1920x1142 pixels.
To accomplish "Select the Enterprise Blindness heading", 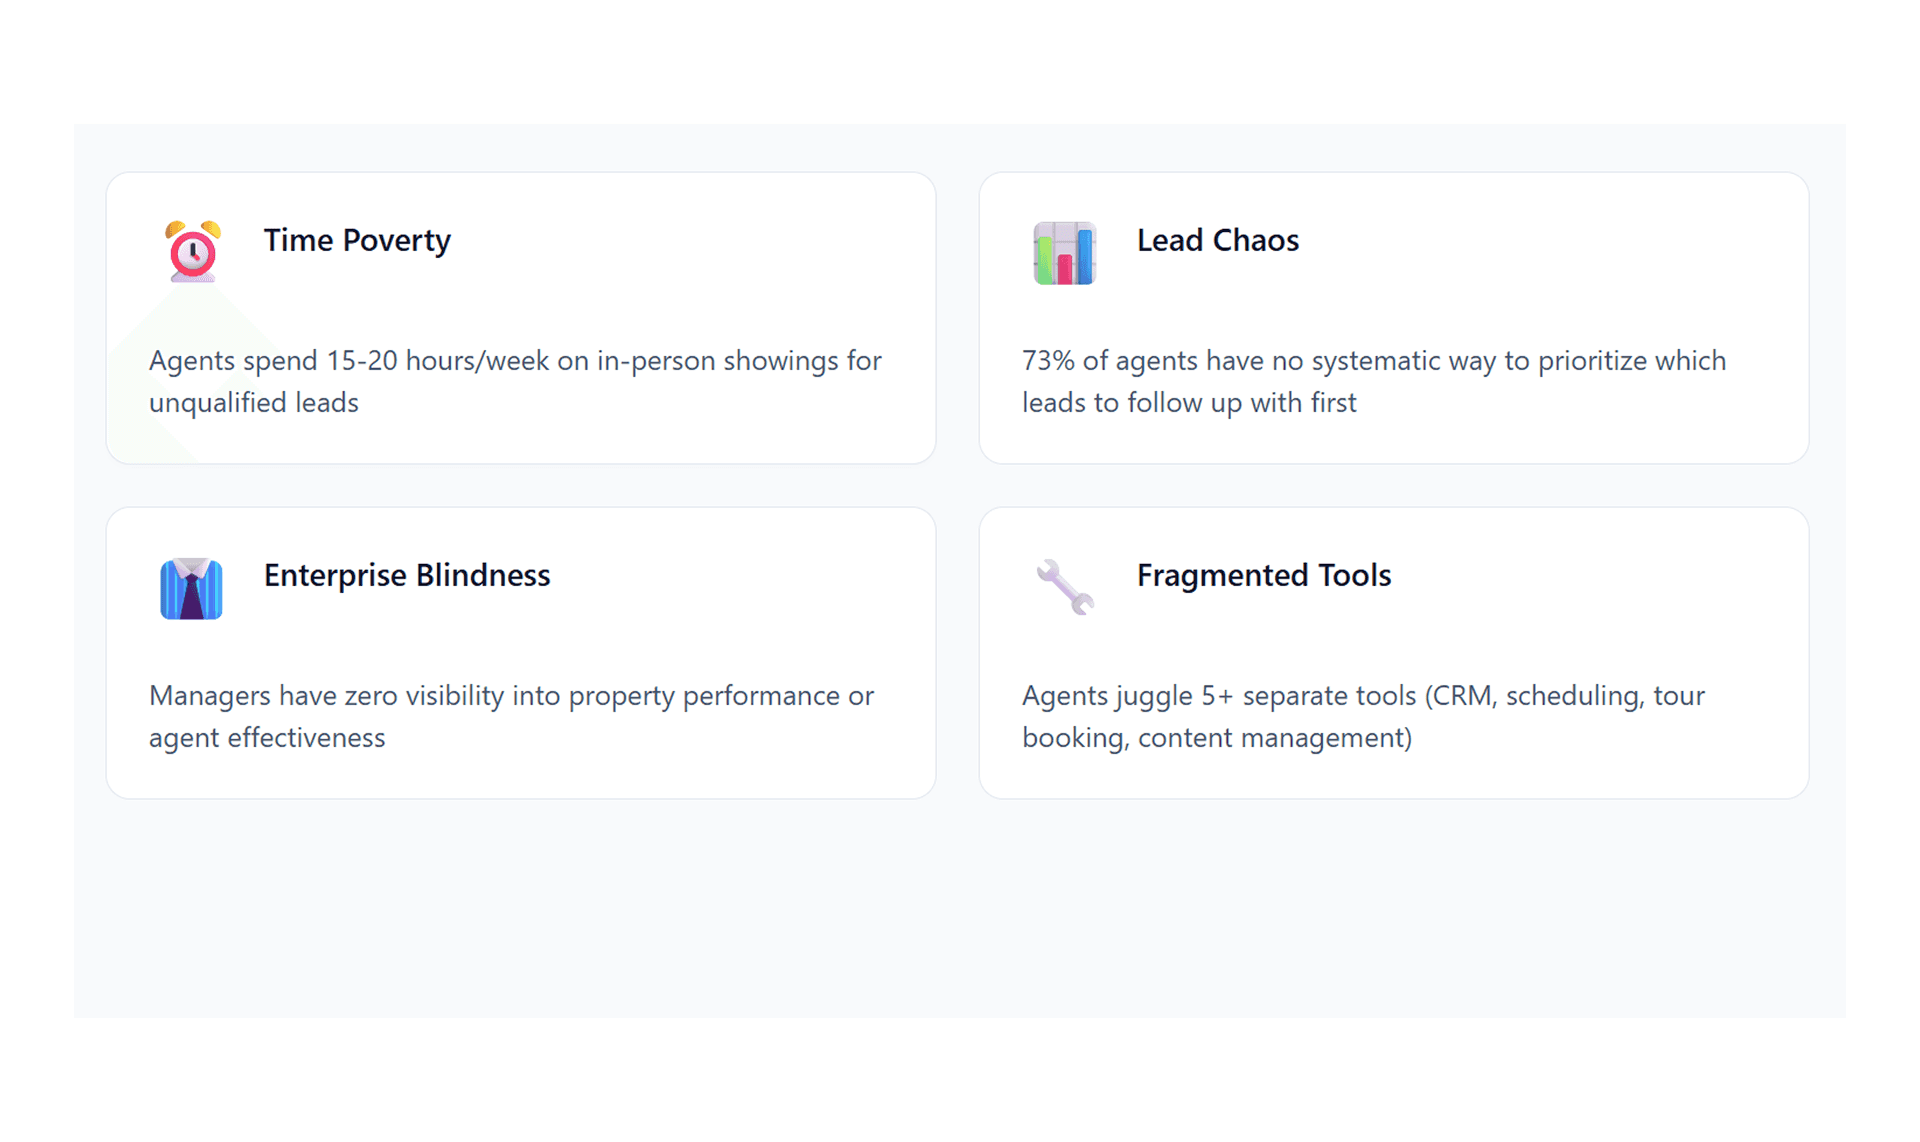I will (x=407, y=575).
